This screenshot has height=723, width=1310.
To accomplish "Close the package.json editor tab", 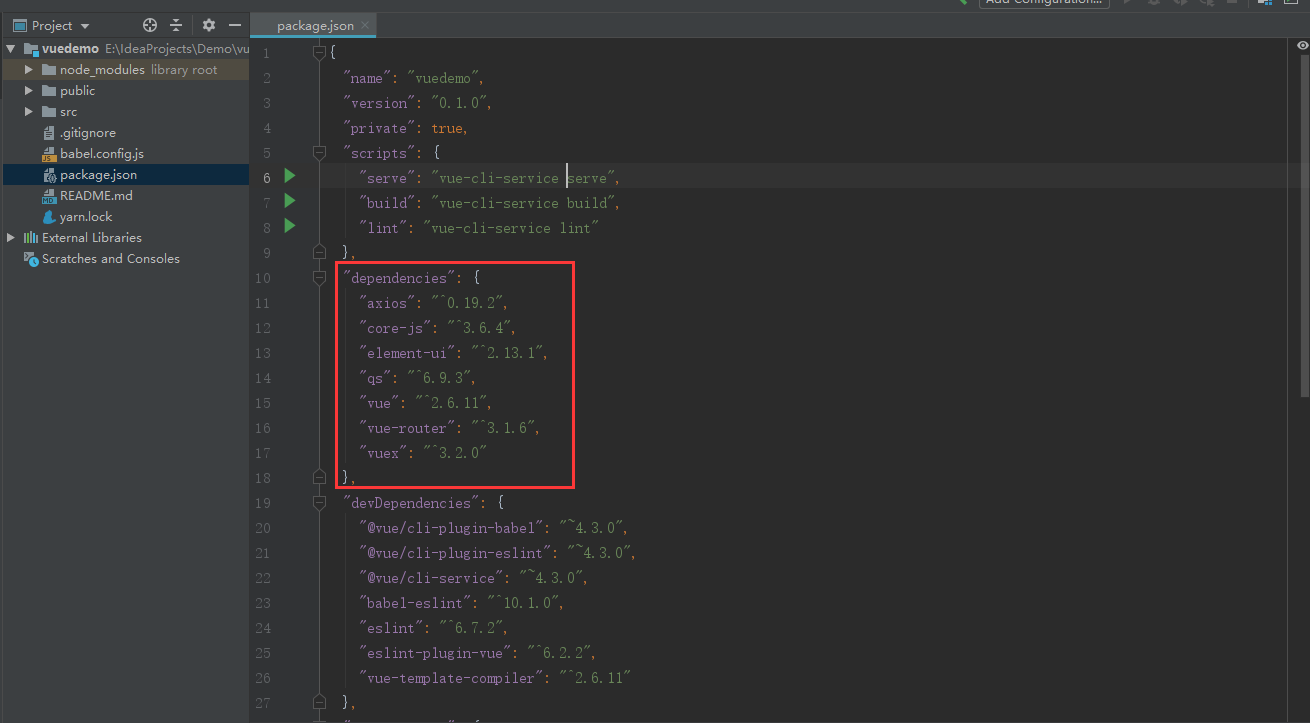I will tap(366, 25).
